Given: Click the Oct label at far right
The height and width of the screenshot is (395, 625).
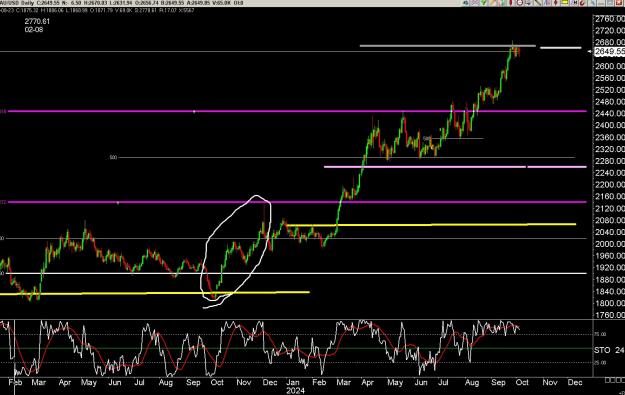Looking at the screenshot, I should tap(522, 382).
